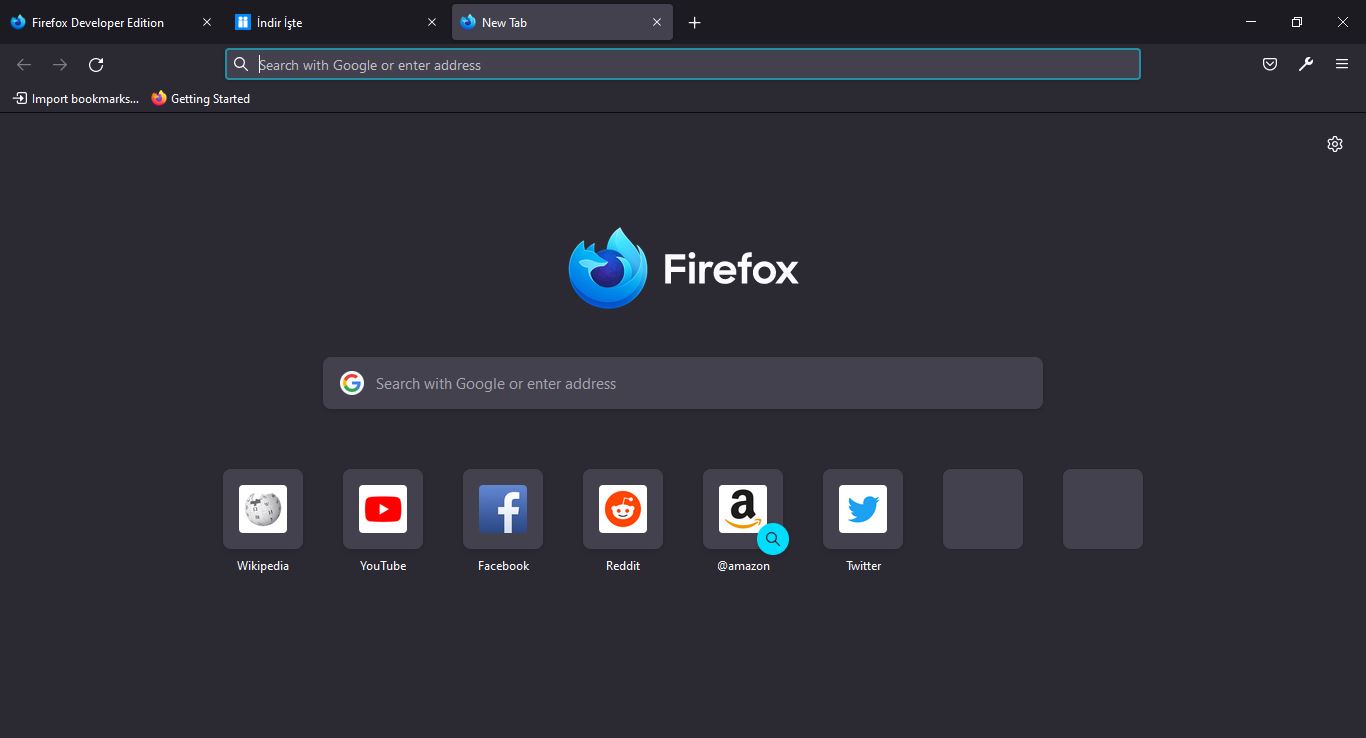Viewport: 1366px width, 738px height.
Task: Reload the current page
Action: [x=96, y=65]
